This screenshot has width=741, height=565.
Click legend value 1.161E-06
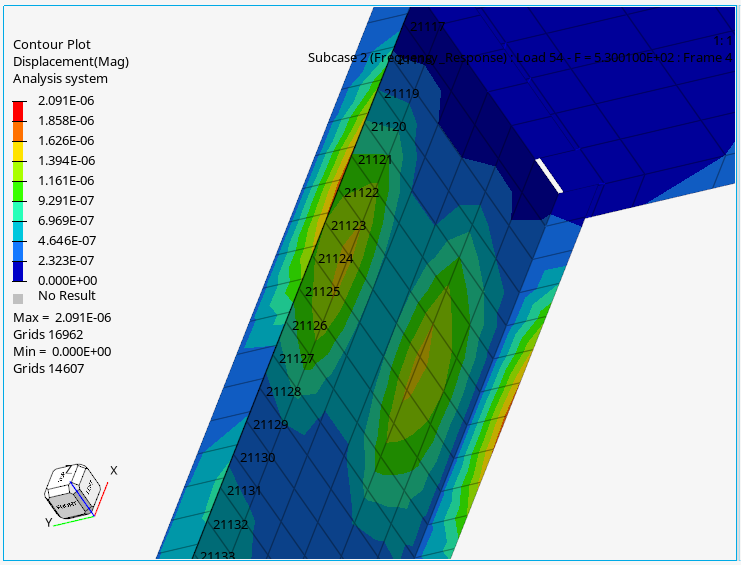66,180
